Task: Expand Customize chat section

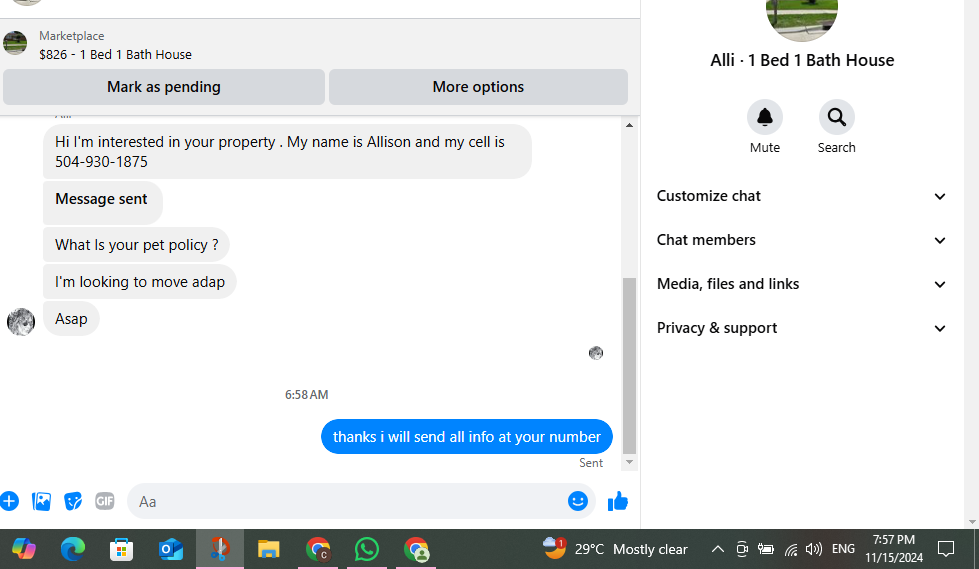Action: (801, 196)
